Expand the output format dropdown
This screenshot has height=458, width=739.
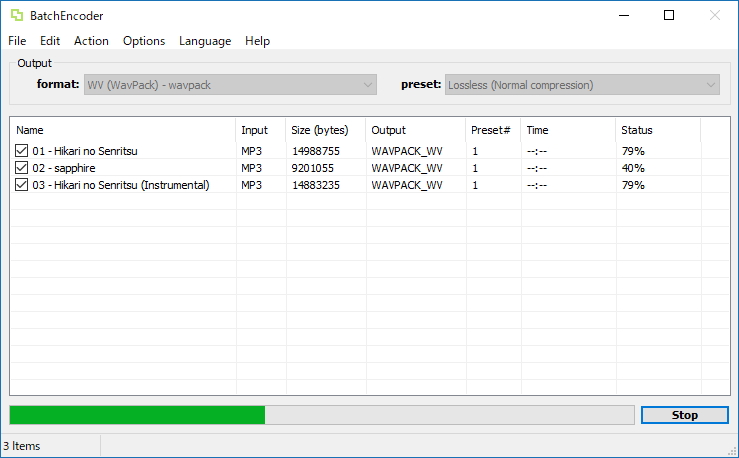[230, 85]
